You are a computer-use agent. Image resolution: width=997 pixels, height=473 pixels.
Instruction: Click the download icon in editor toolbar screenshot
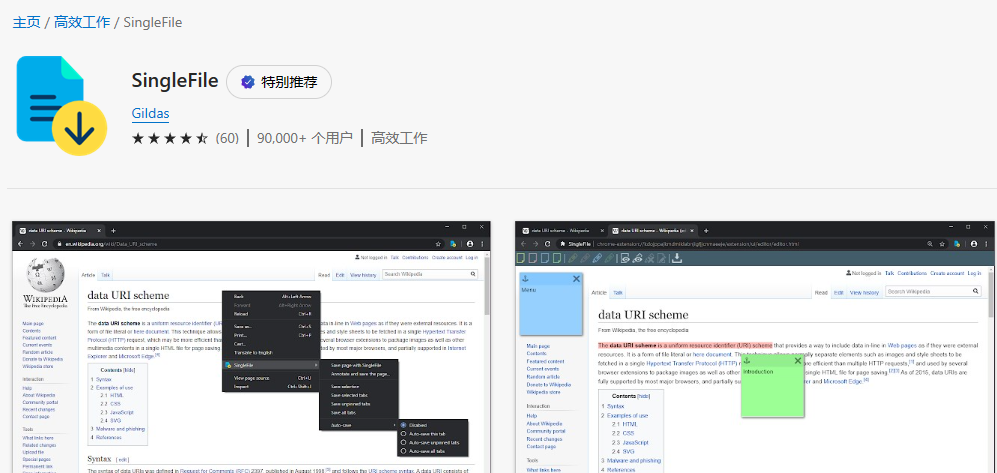point(676,258)
